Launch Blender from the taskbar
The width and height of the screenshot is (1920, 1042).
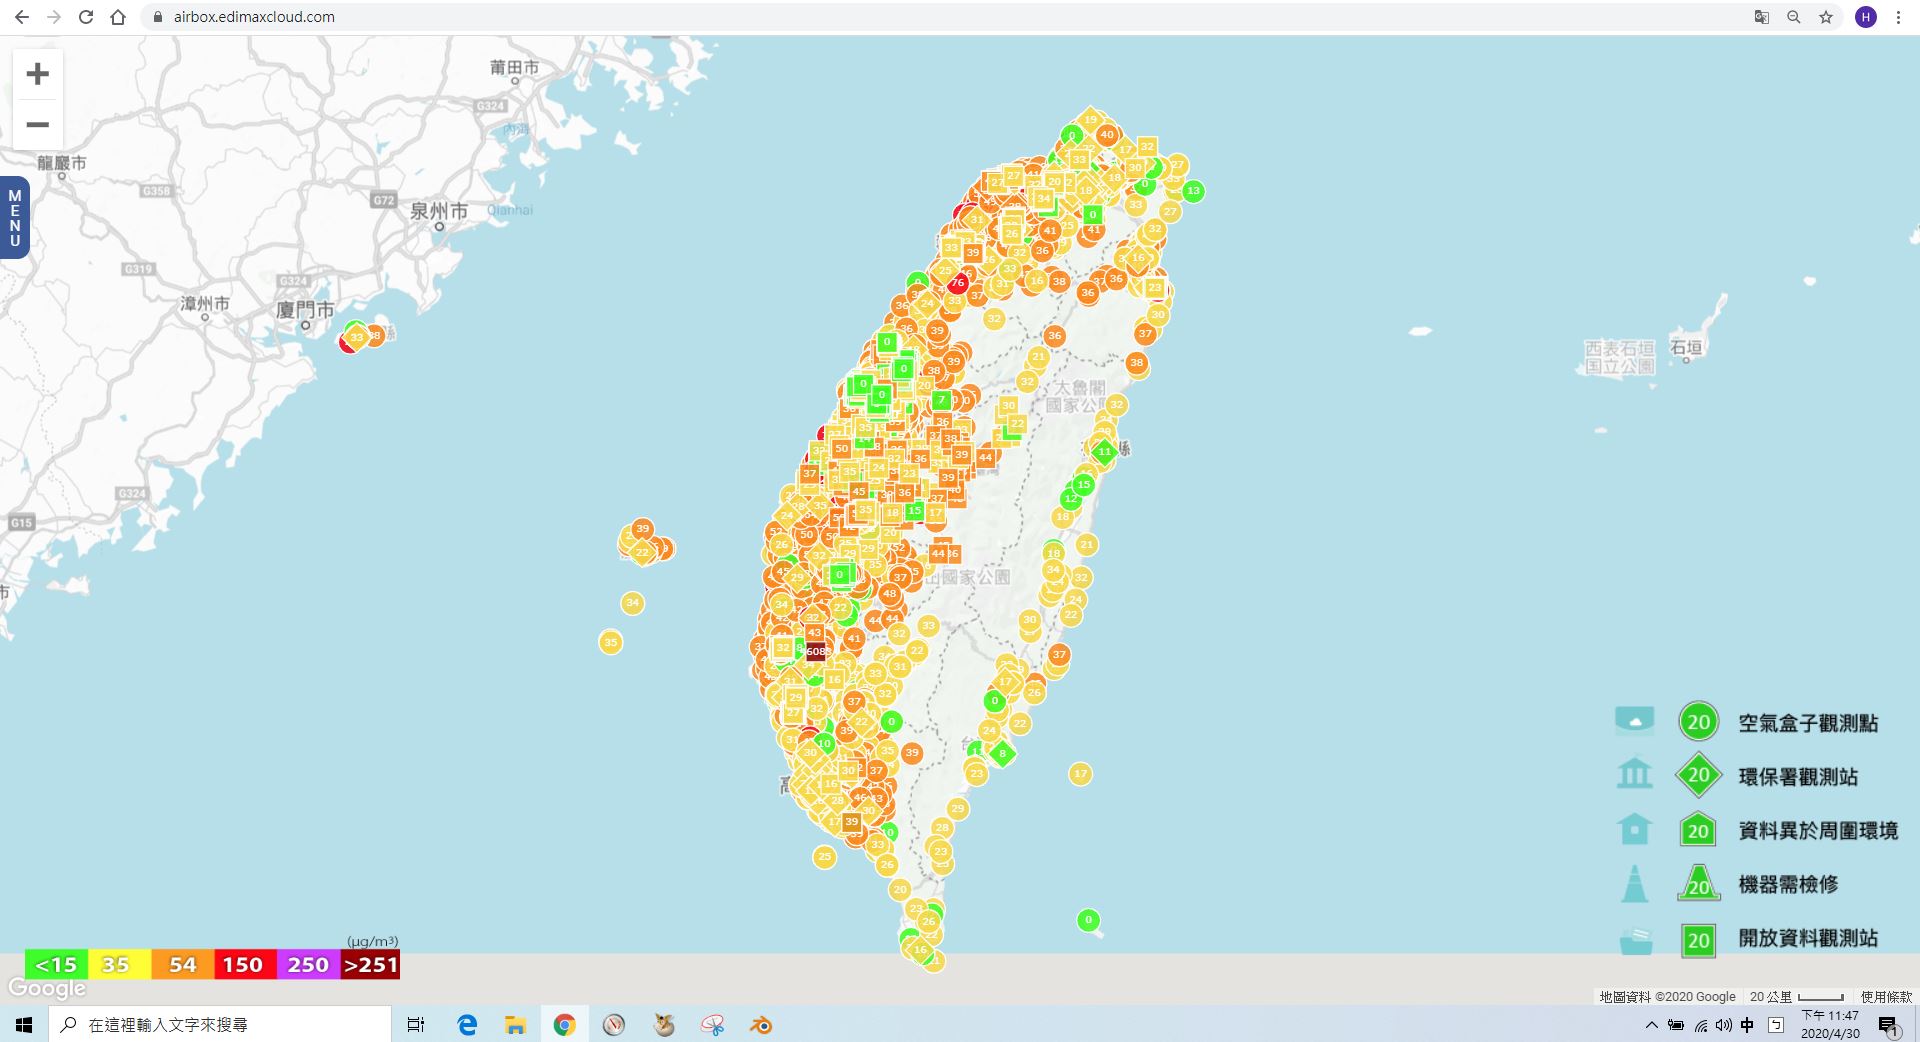click(x=761, y=1024)
